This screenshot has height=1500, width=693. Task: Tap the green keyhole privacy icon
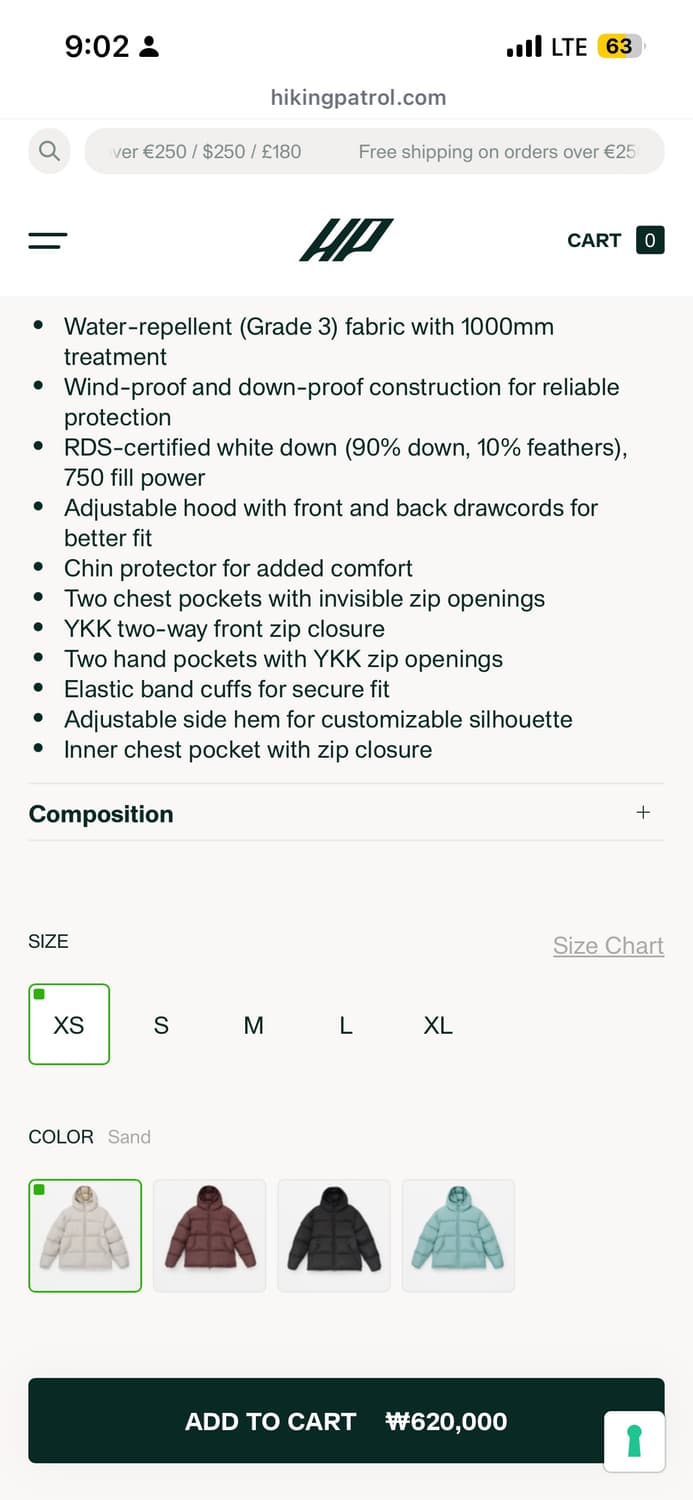click(634, 1441)
